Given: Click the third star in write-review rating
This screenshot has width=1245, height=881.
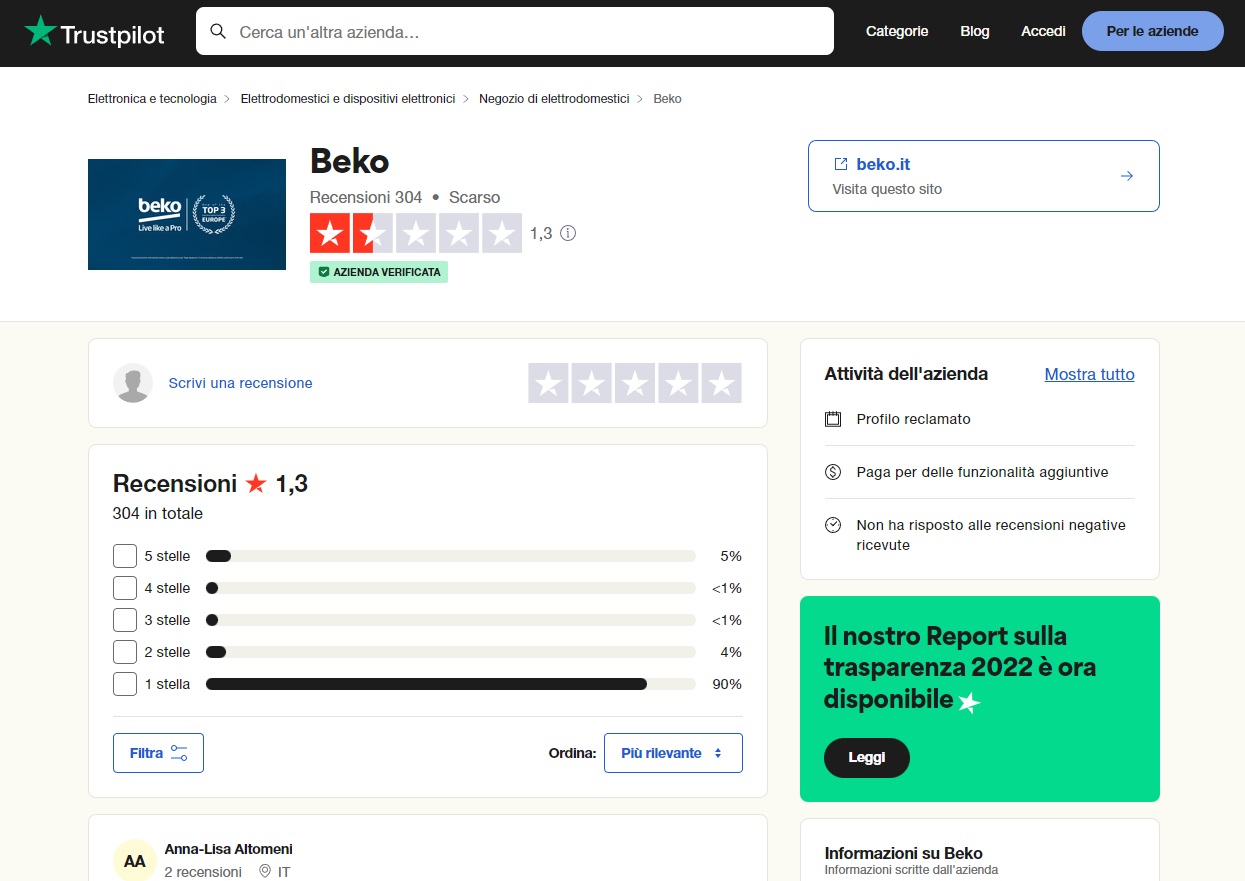Looking at the screenshot, I should [635, 383].
